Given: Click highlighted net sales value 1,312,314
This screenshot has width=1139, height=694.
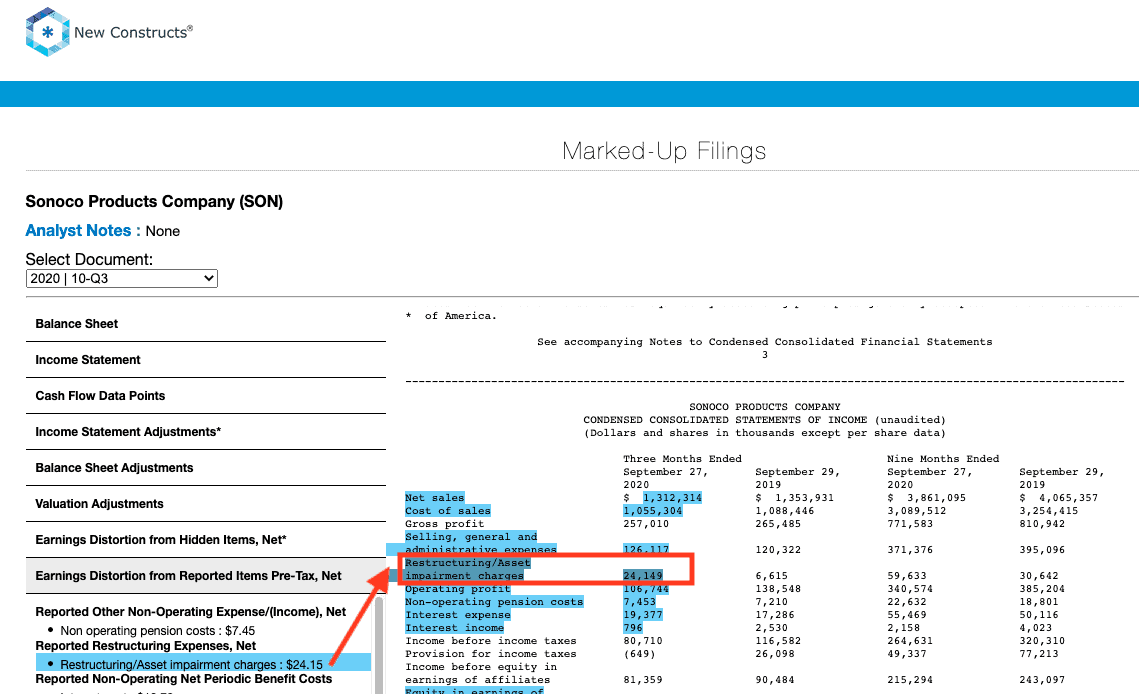Looking at the screenshot, I should [x=672, y=498].
